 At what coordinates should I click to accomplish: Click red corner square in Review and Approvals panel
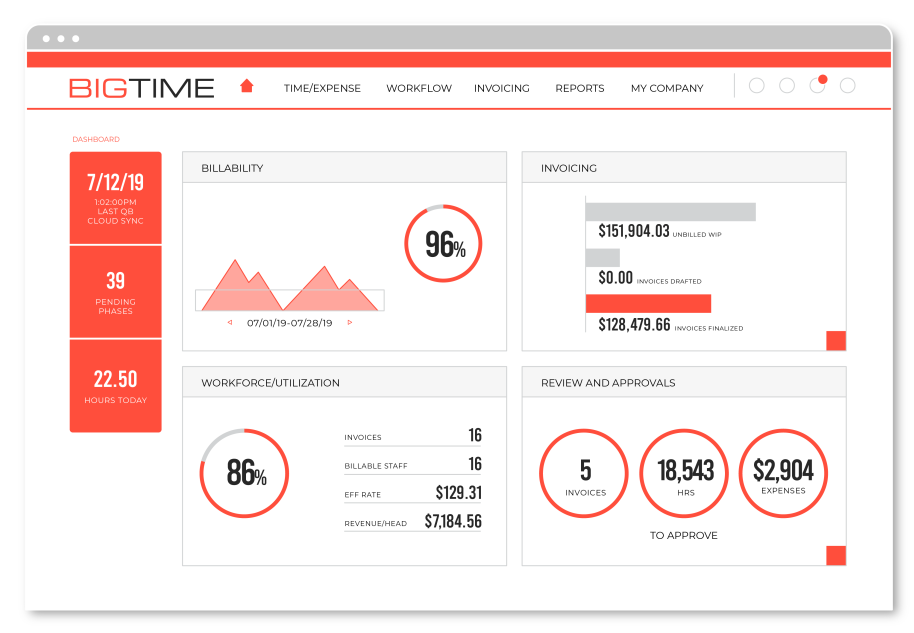[836, 555]
